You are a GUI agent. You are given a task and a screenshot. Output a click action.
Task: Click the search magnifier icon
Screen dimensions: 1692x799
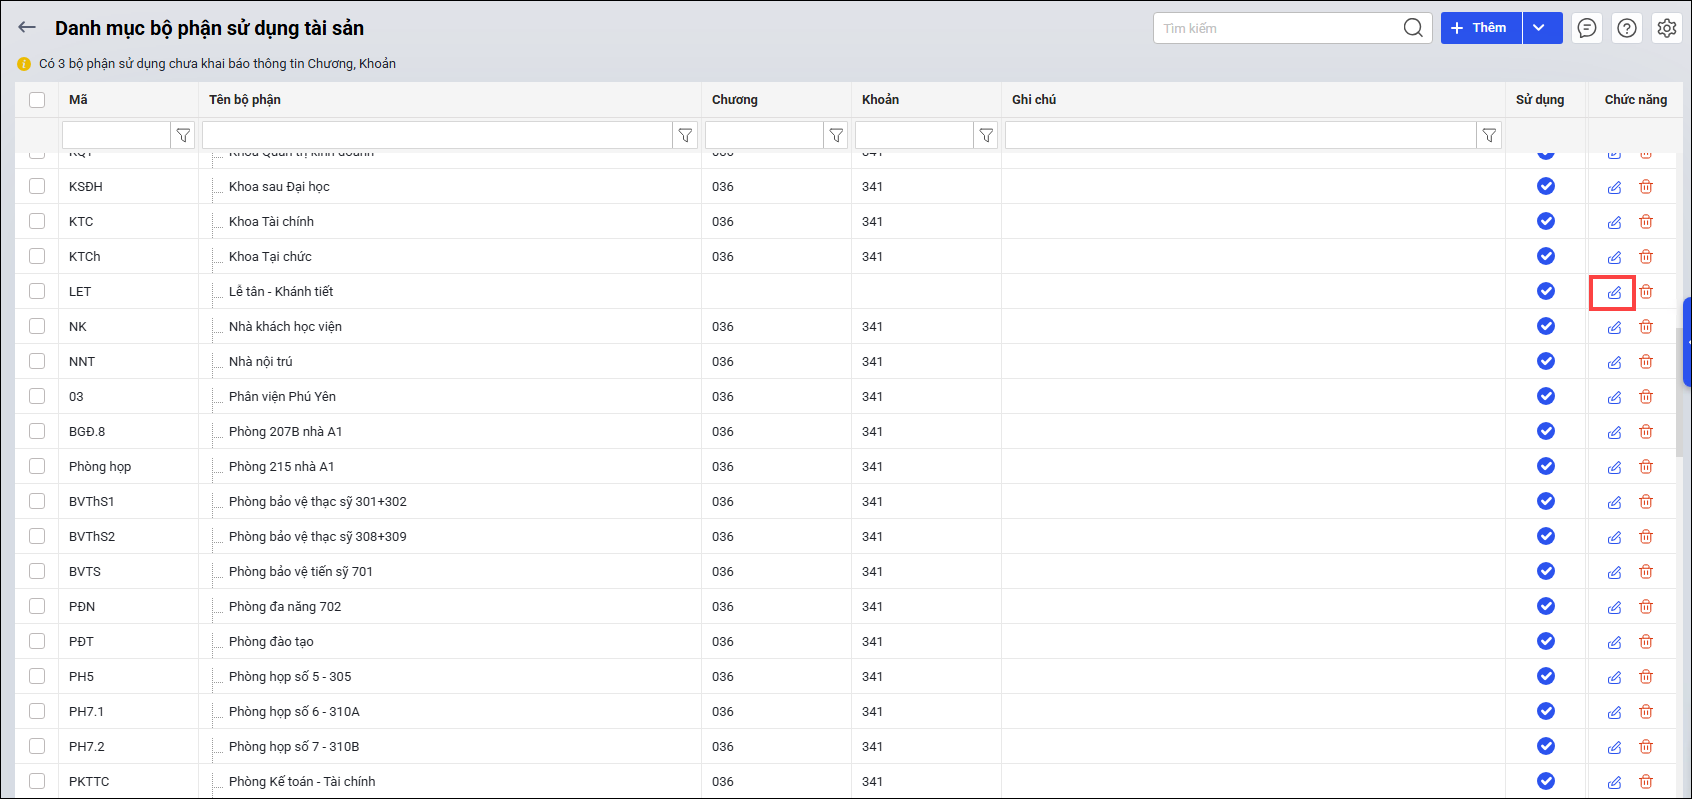click(x=1412, y=28)
